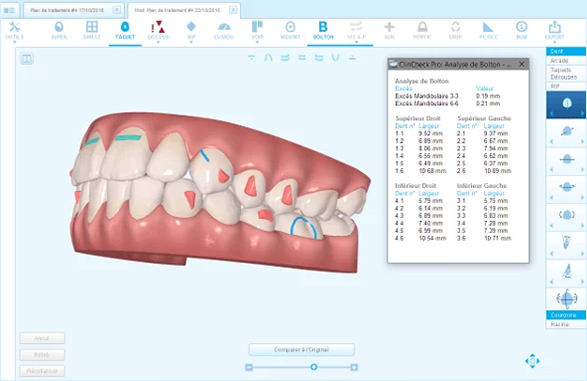The height and width of the screenshot is (381, 587).
Task: Select the last view preset icon
Action: click(352, 58)
